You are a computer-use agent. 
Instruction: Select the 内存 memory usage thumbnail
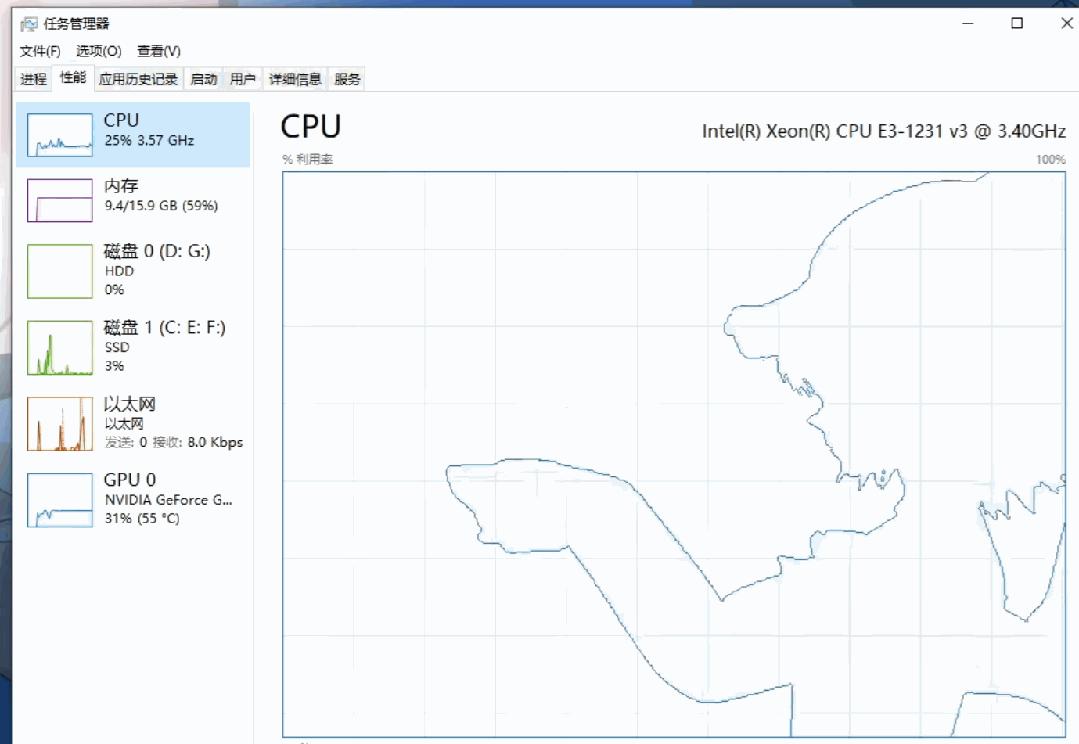[x=60, y=200]
